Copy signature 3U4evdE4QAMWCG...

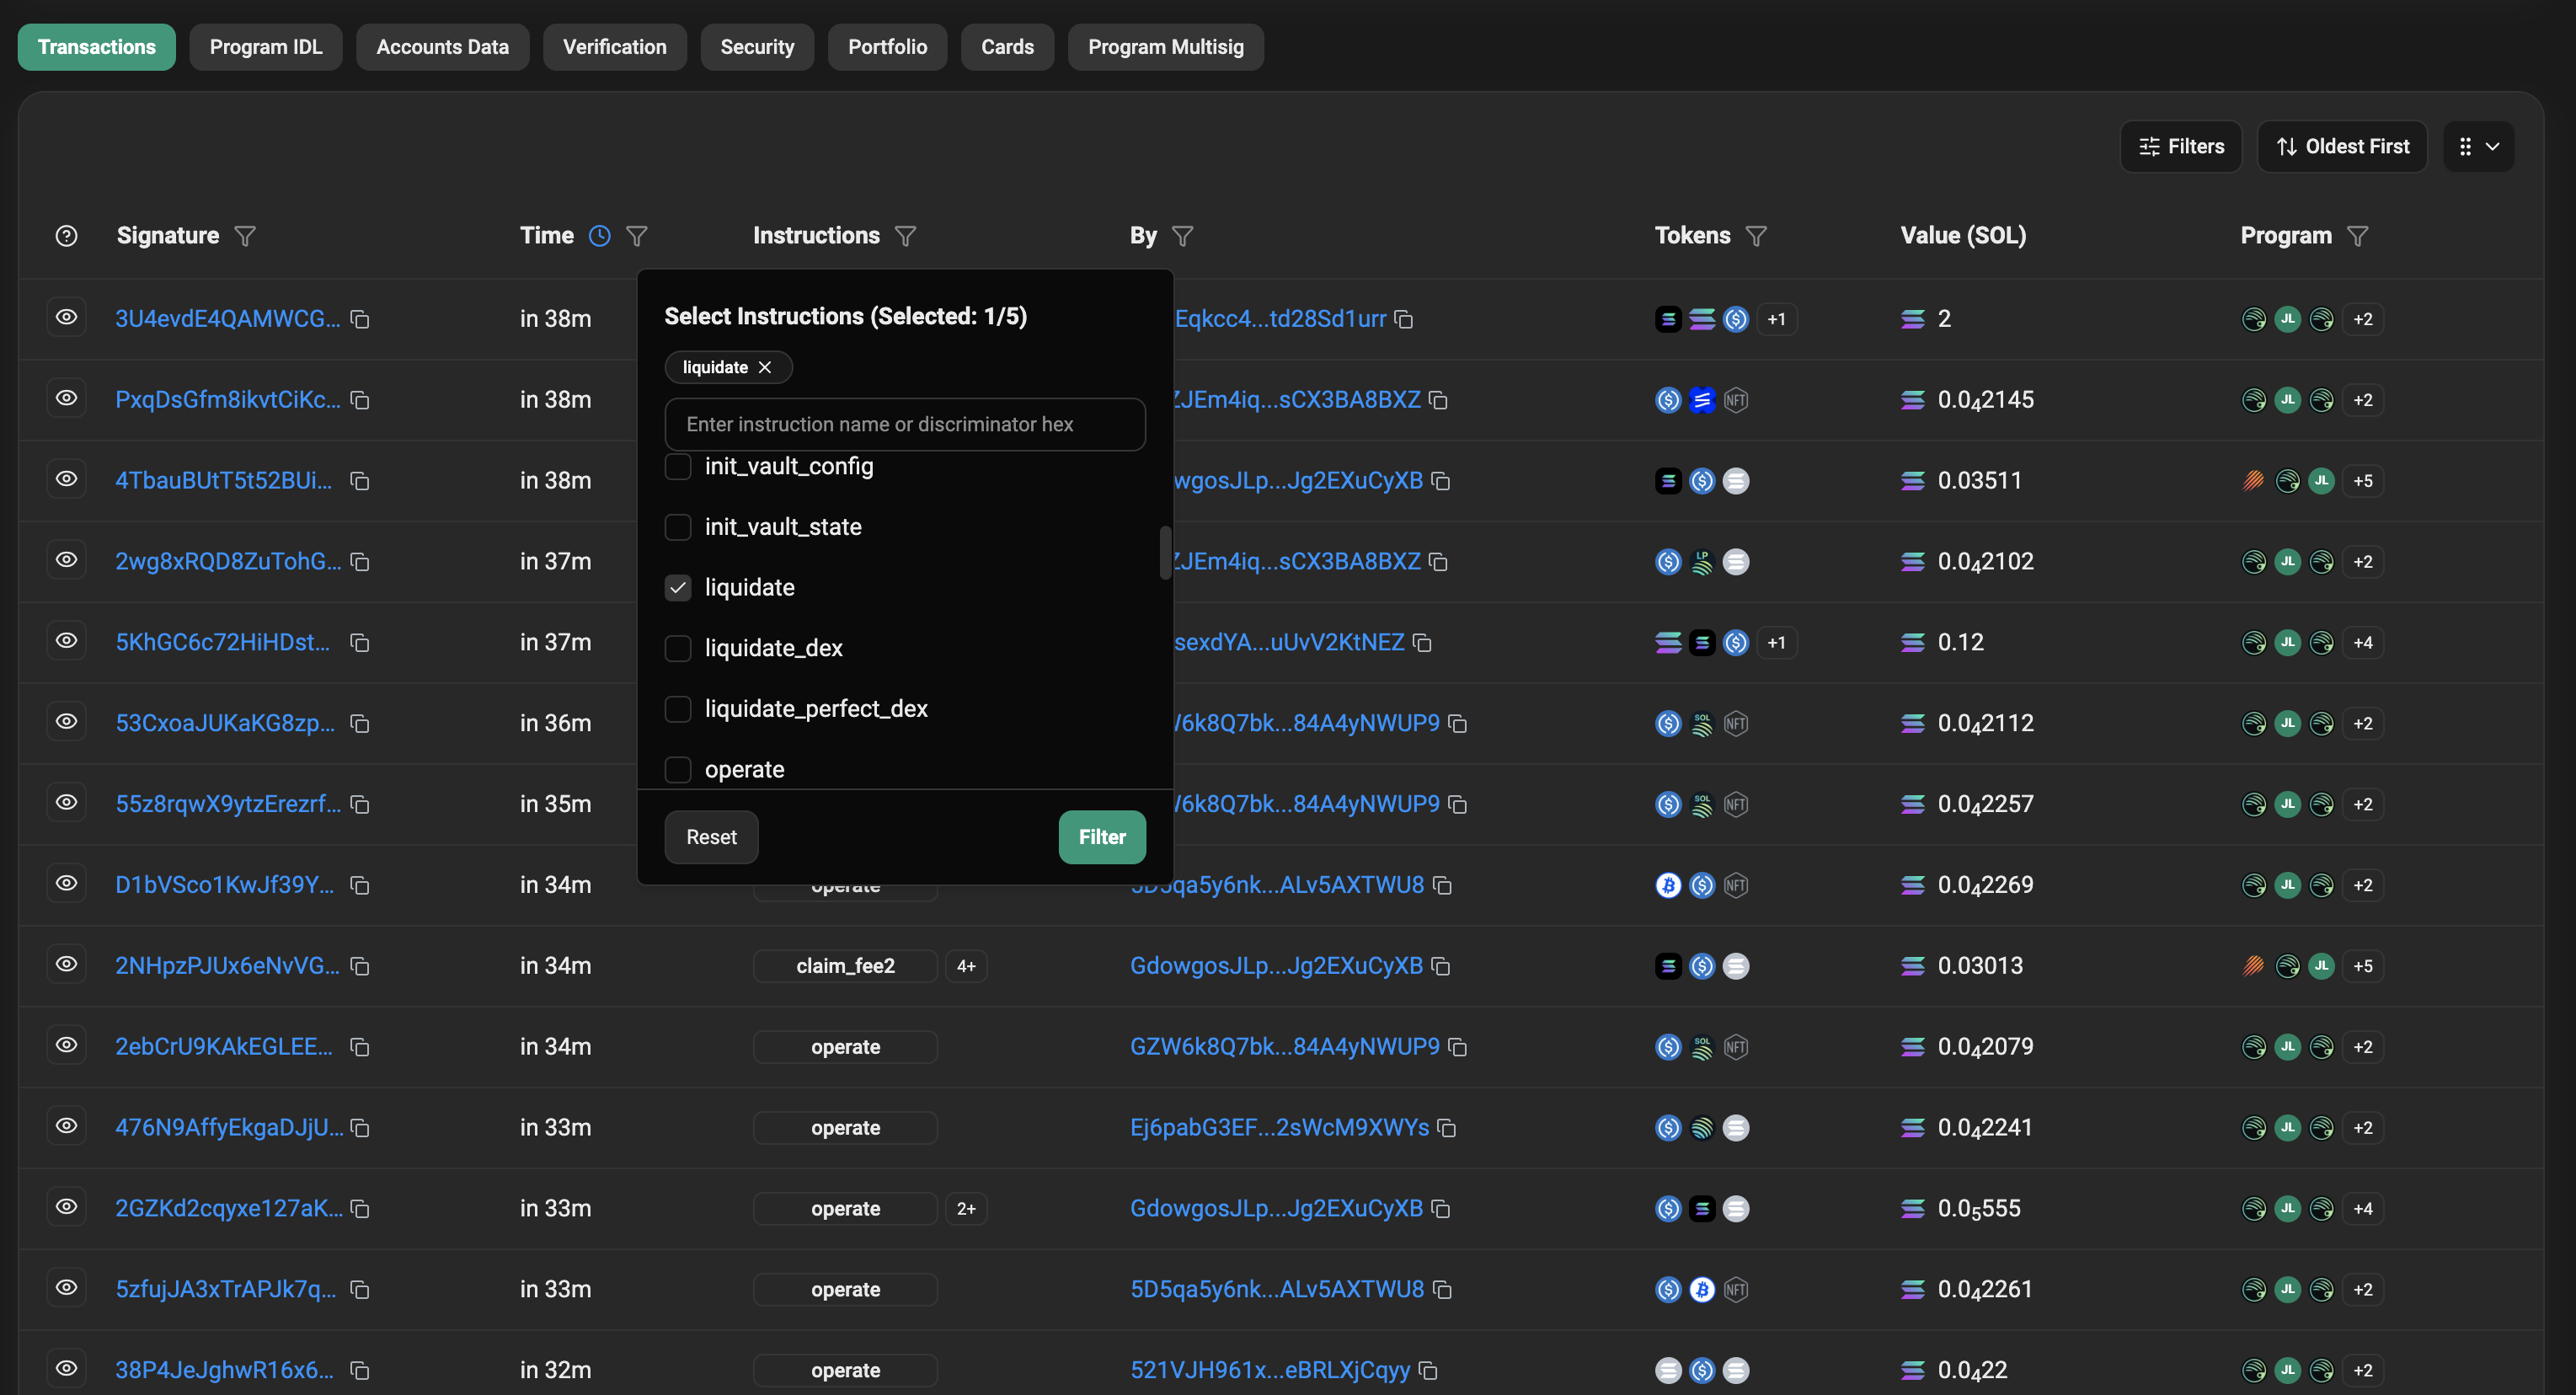360,320
